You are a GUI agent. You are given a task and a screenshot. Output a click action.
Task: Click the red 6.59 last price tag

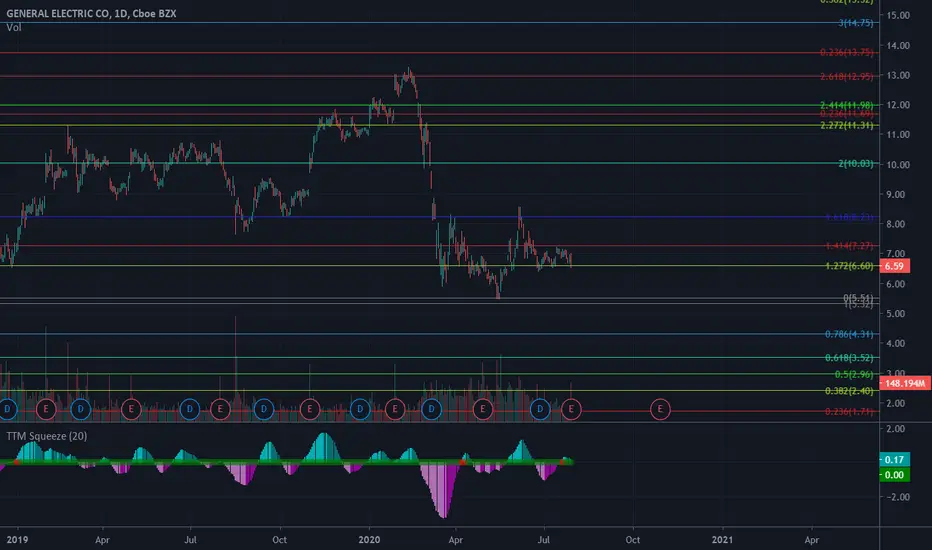click(x=894, y=266)
